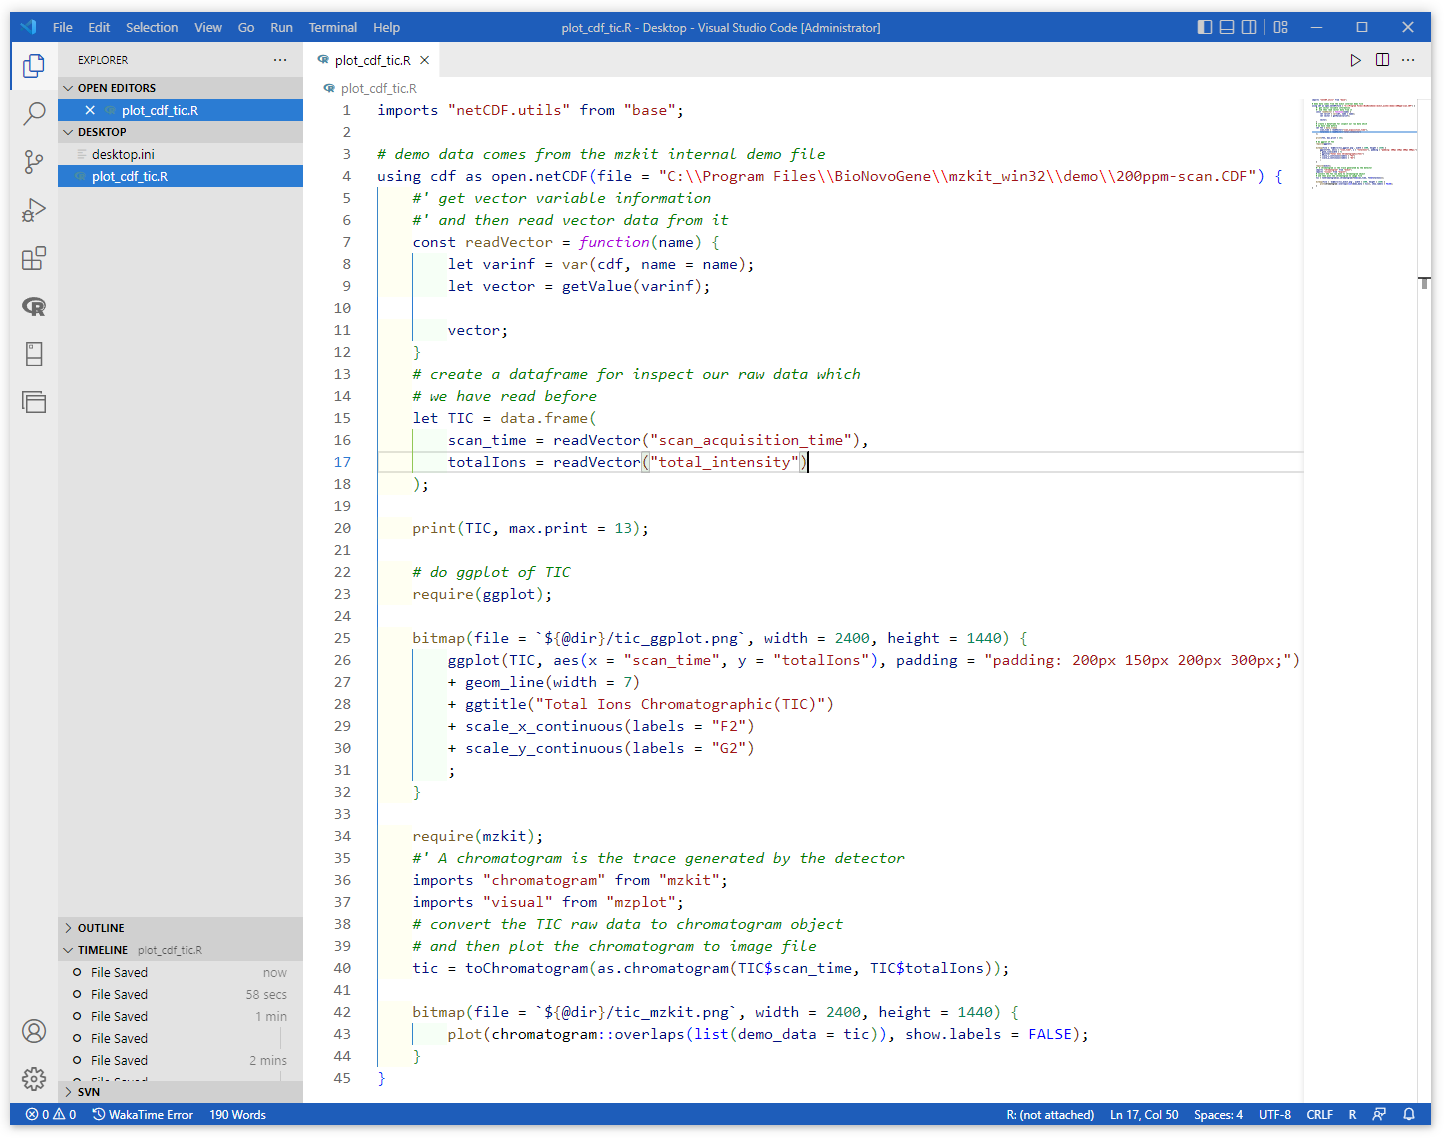Click the Run file play icon

tap(1355, 60)
